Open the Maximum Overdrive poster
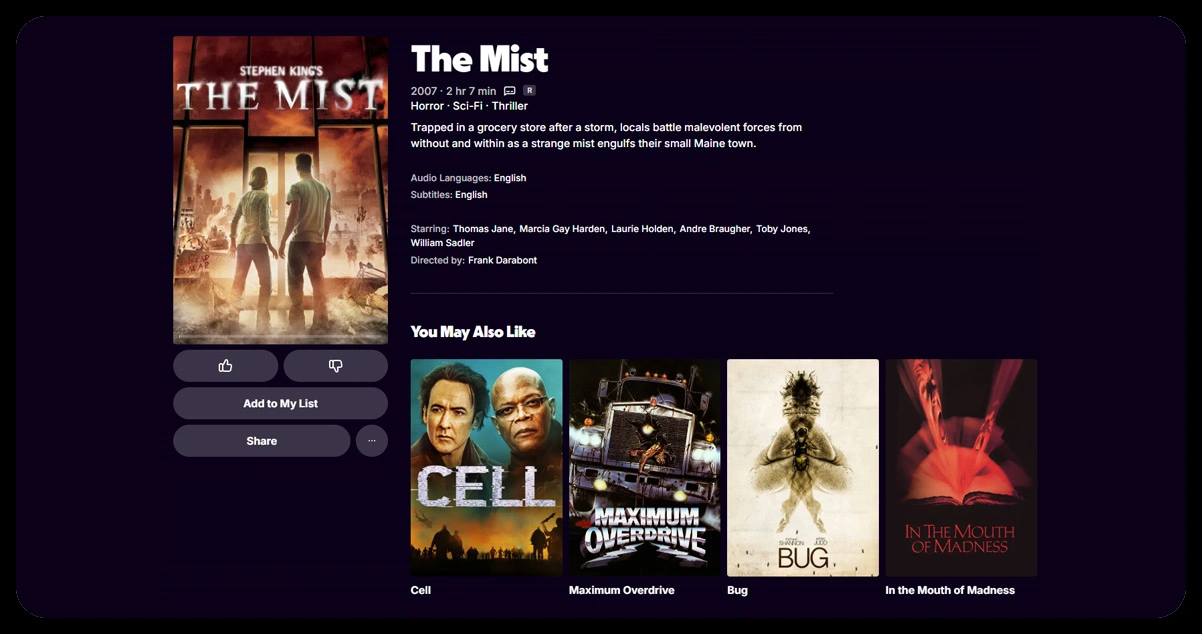This screenshot has width=1202, height=634. pyautogui.click(x=644, y=467)
